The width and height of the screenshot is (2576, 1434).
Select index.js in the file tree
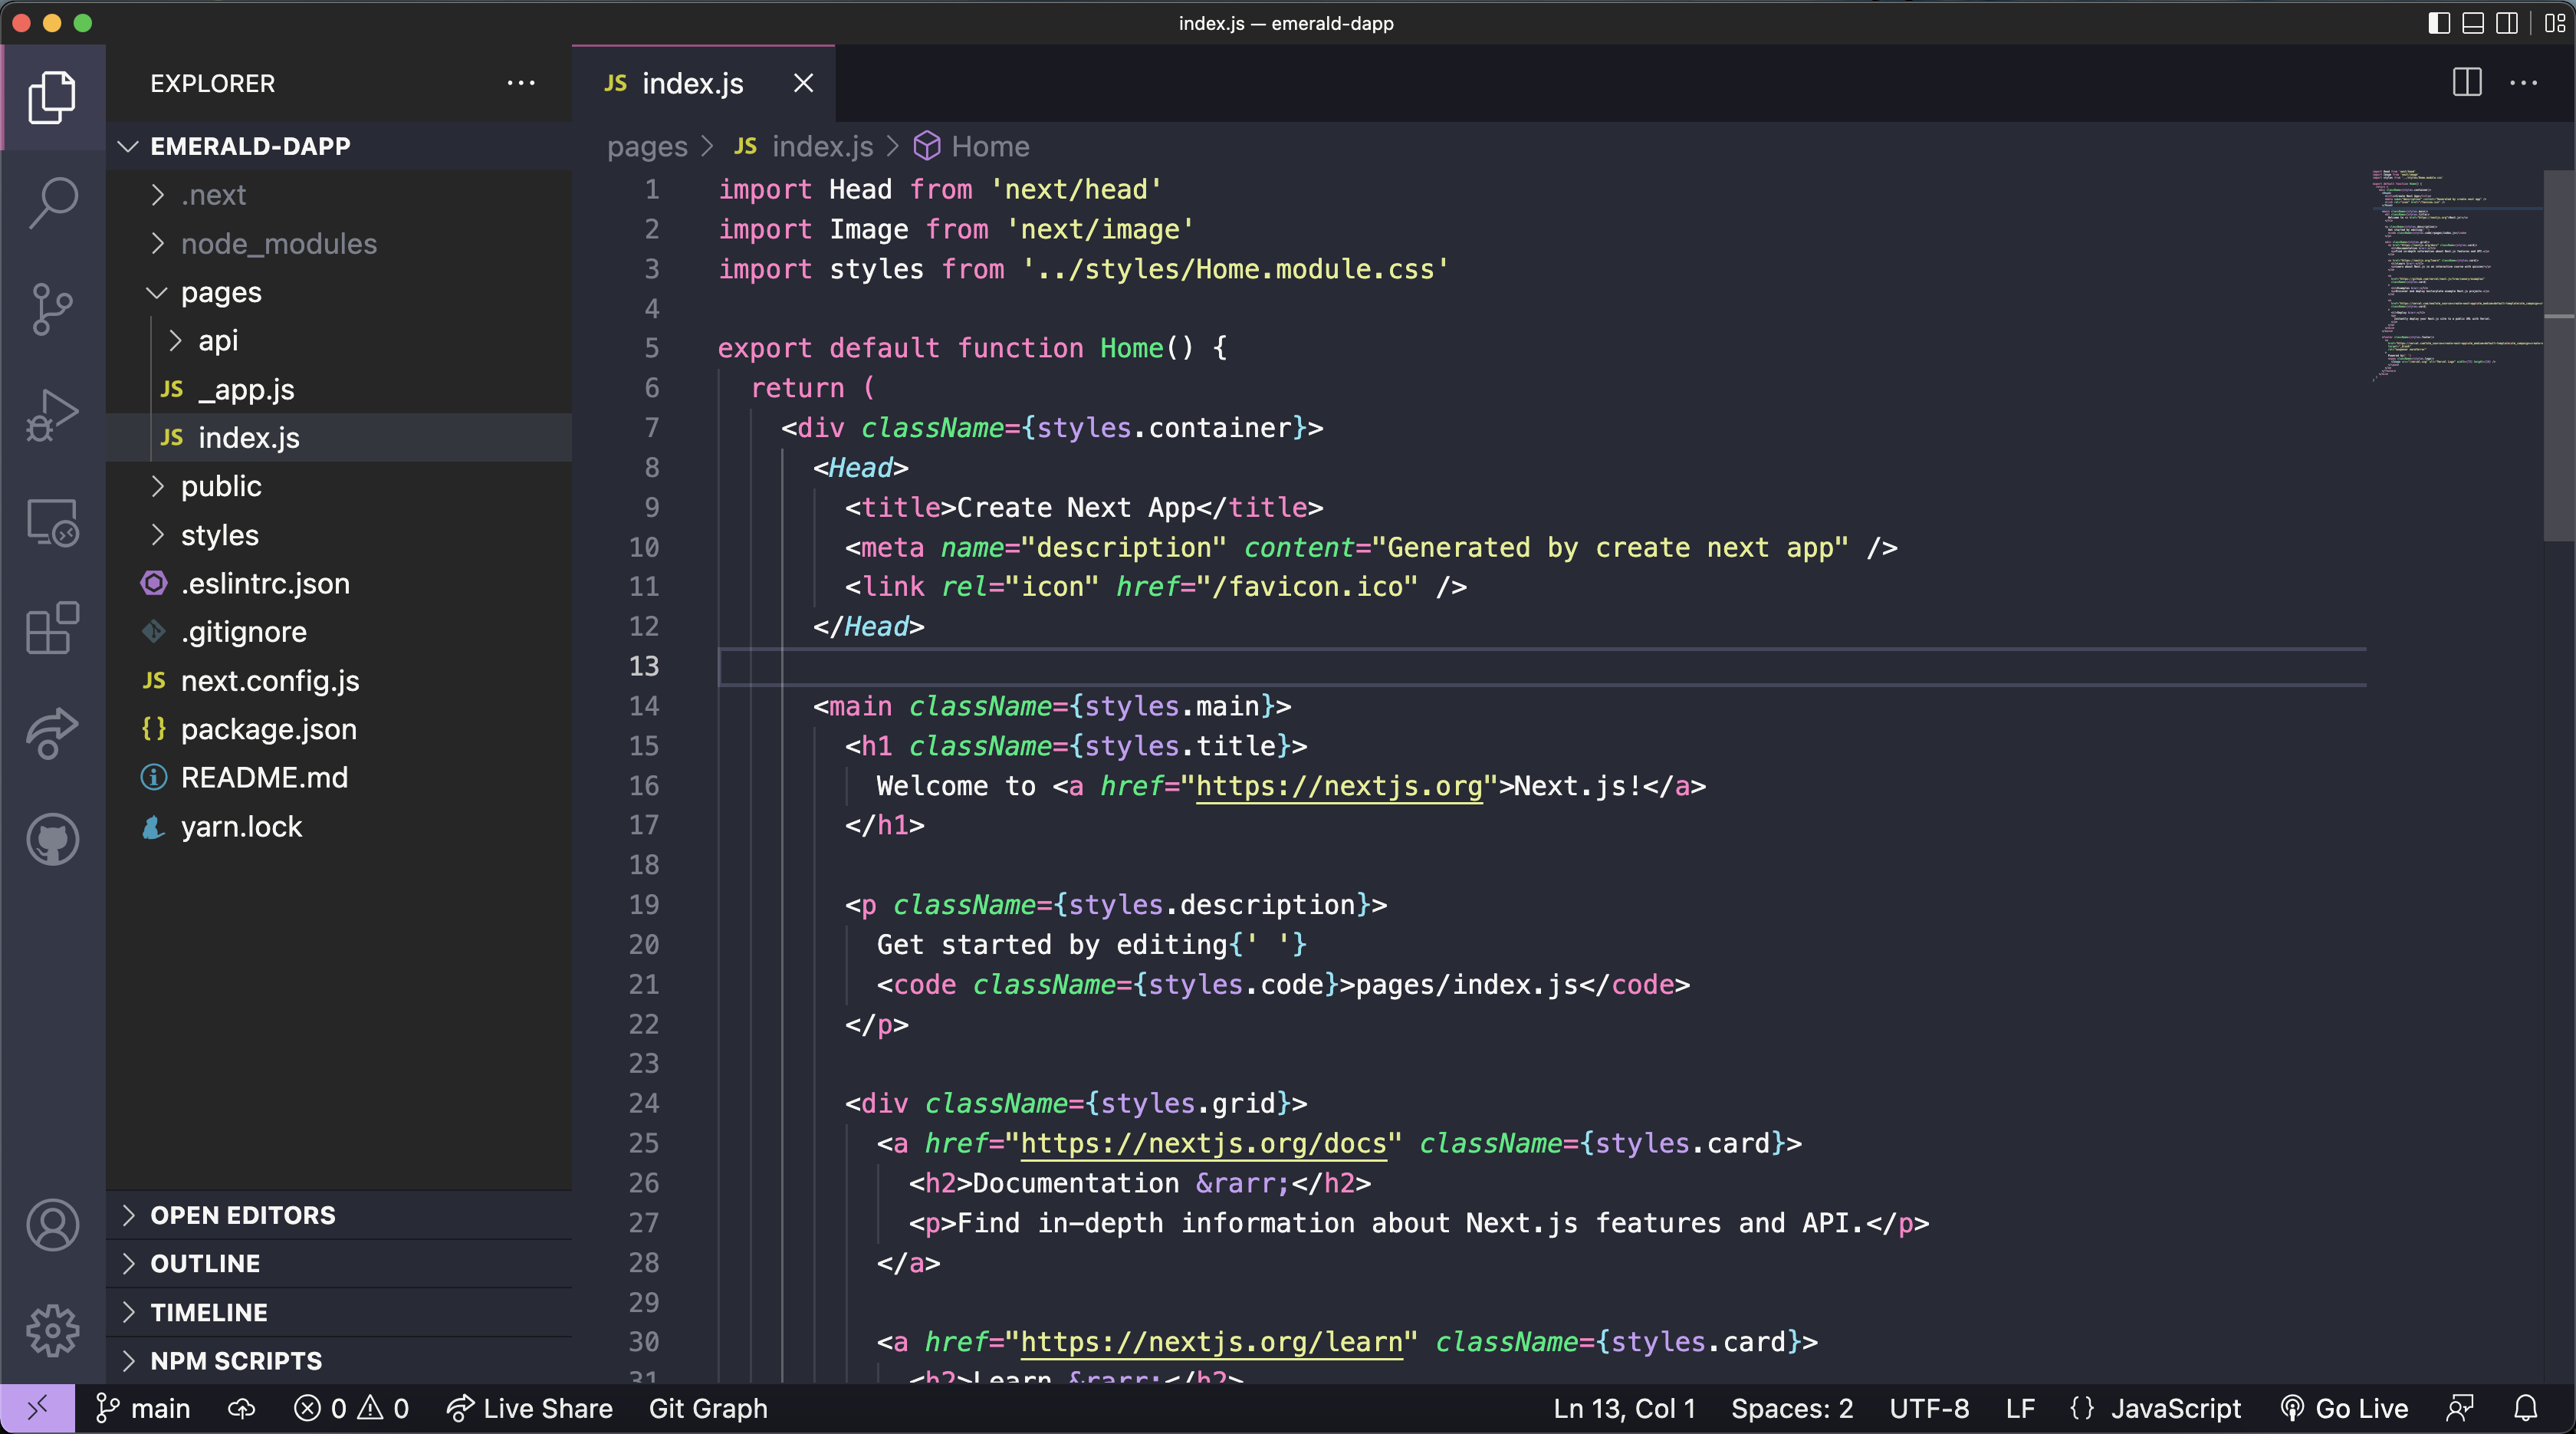338,438
